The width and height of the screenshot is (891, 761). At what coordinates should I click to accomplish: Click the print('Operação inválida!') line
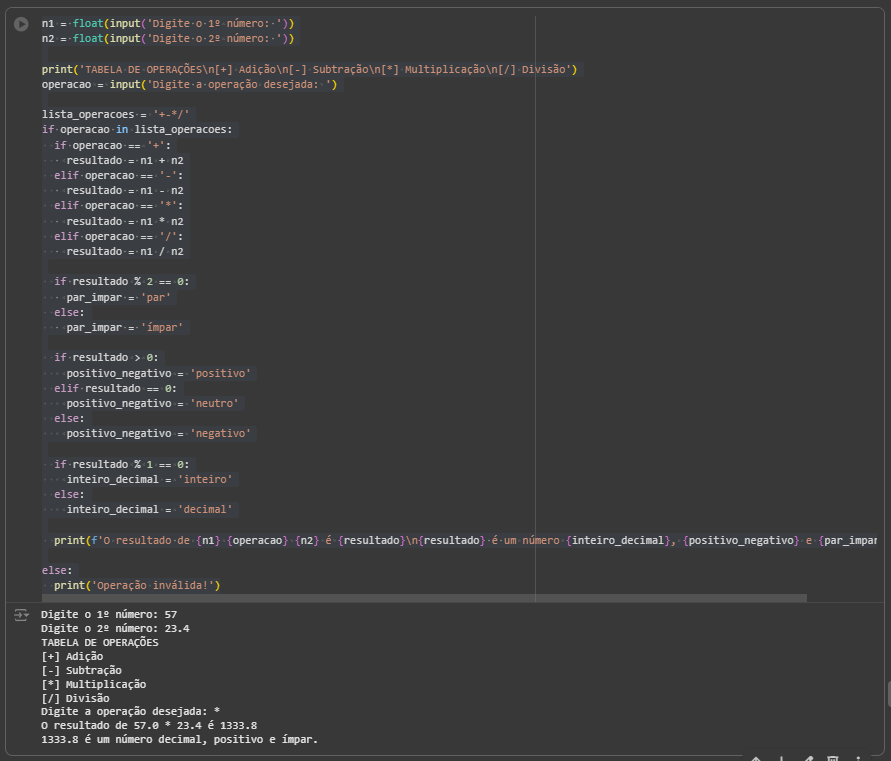click(x=137, y=585)
